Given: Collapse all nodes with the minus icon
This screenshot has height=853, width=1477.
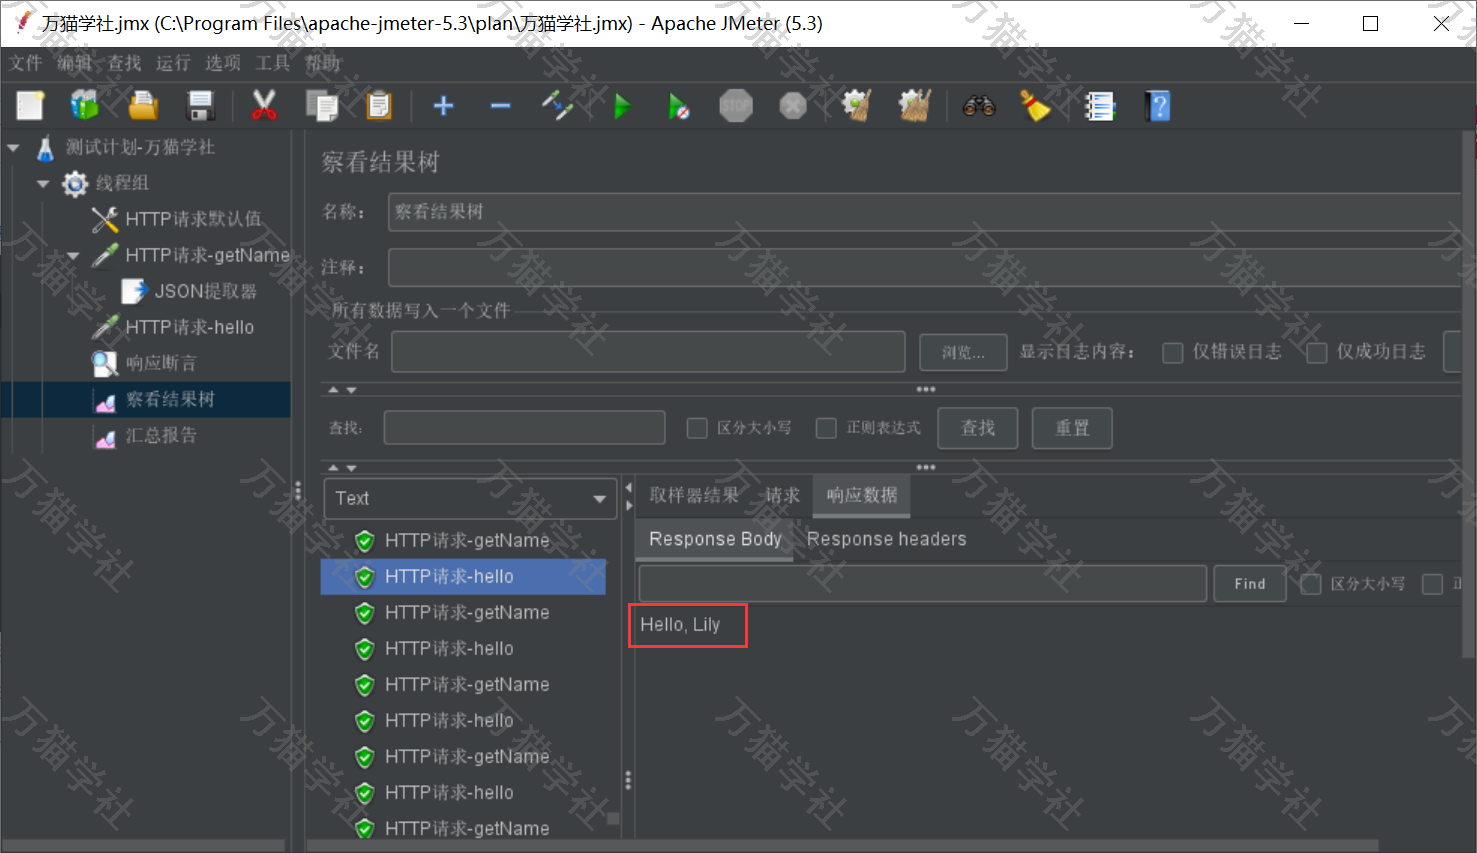Looking at the screenshot, I should click(x=500, y=106).
